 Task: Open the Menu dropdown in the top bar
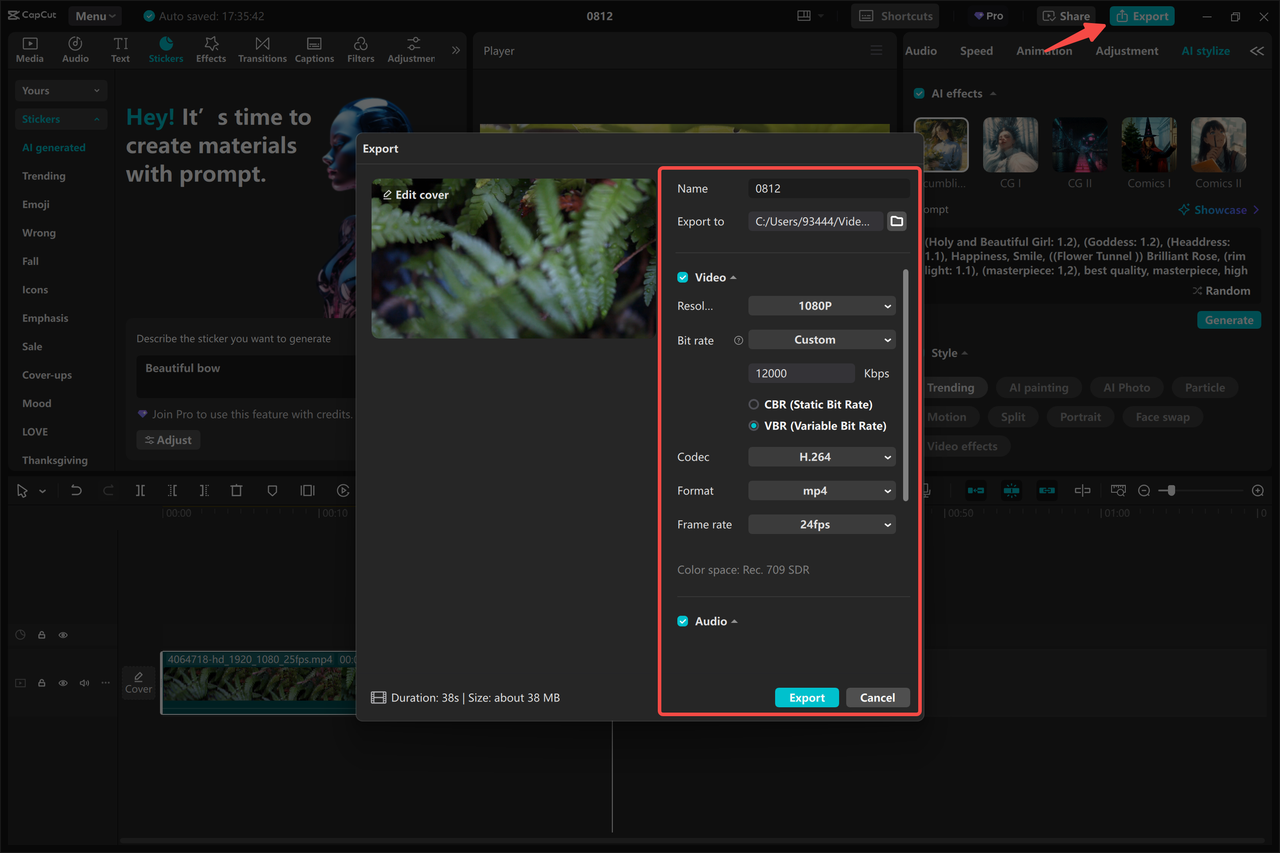click(x=93, y=15)
